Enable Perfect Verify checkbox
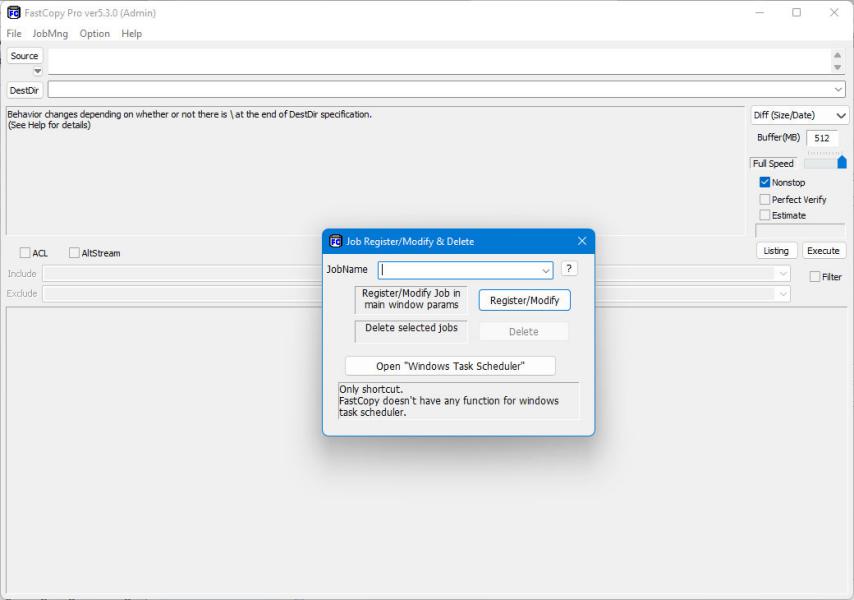This screenshot has height=600, width=854. tap(765, 199)
